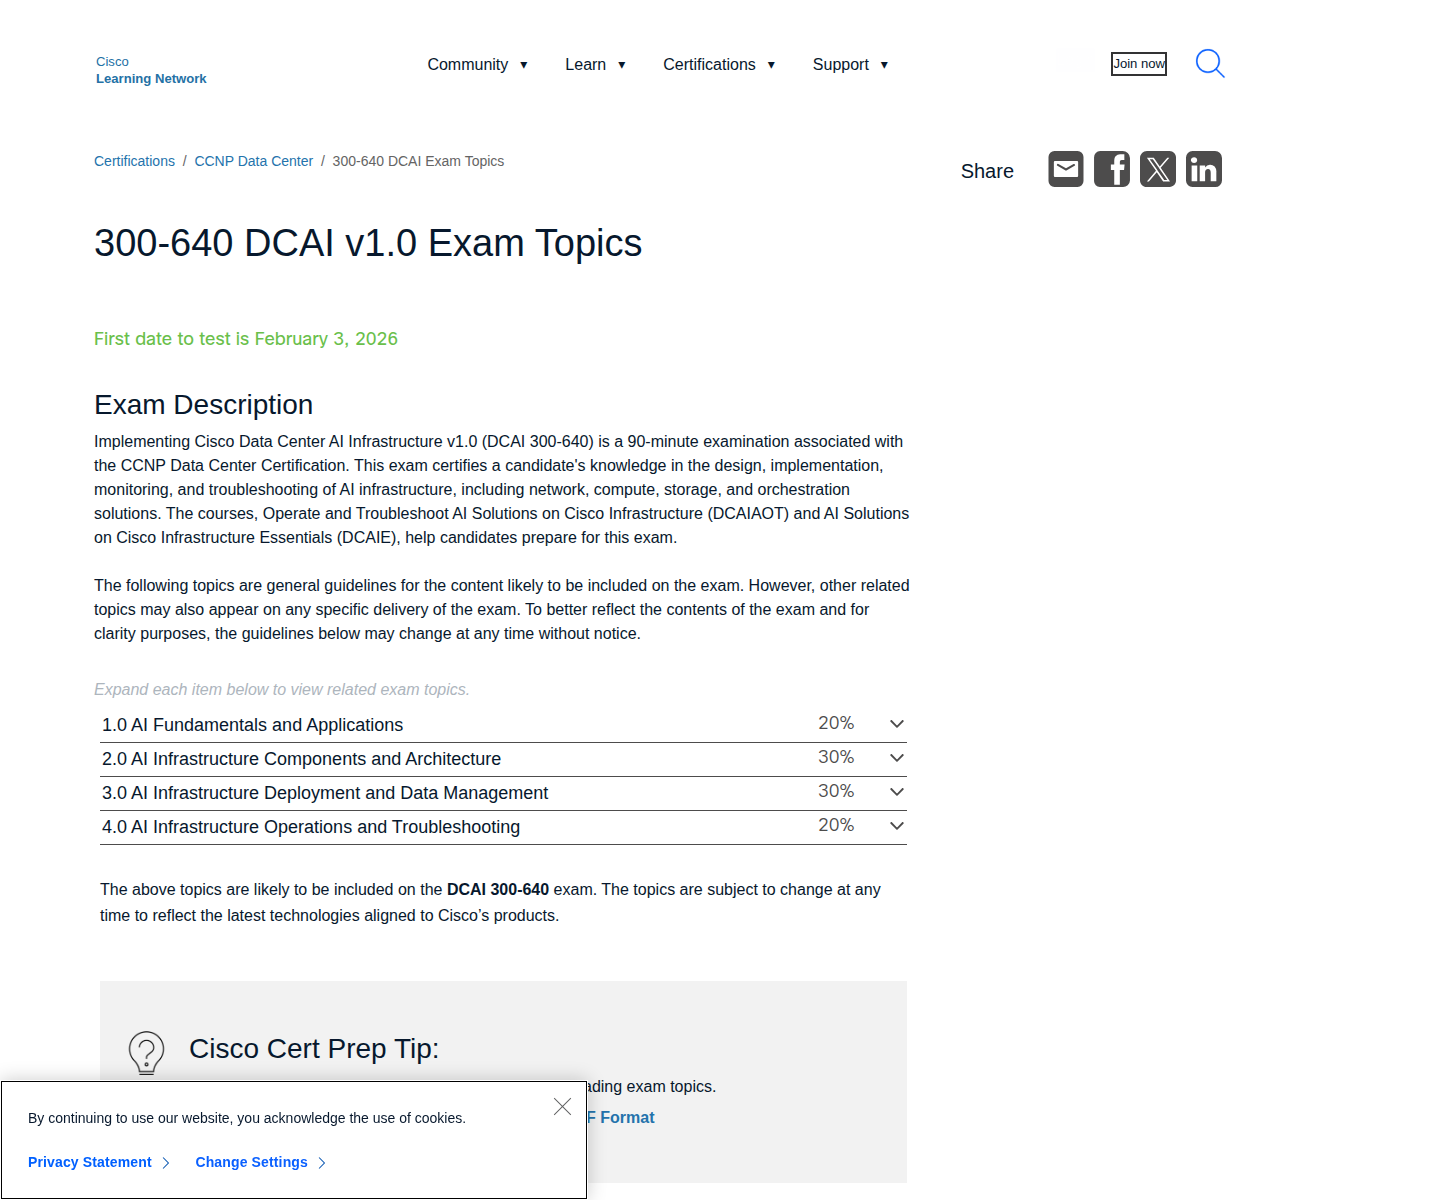The width and height of the screenshot is (1440, 1200).
Task: Share page on LinkedIn icon
Action: (x=1204, y=169)
